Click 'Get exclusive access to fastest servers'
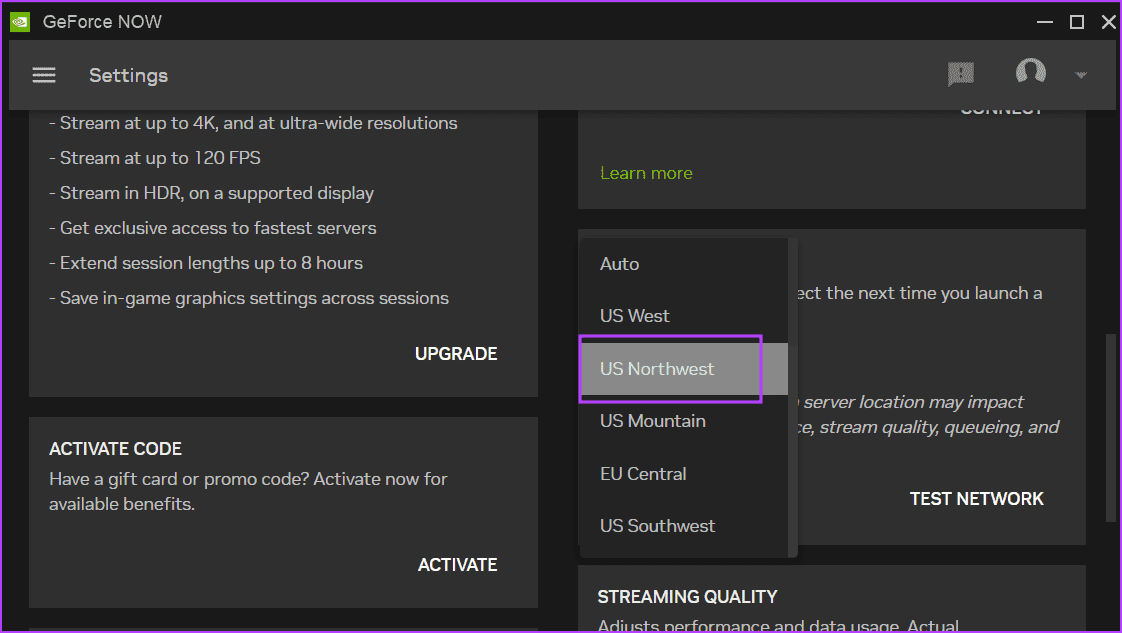 (213, 228)
